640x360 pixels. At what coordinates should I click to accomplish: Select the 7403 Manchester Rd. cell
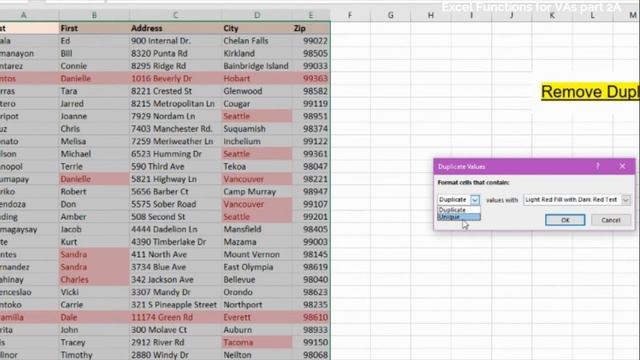pos(175,129)
